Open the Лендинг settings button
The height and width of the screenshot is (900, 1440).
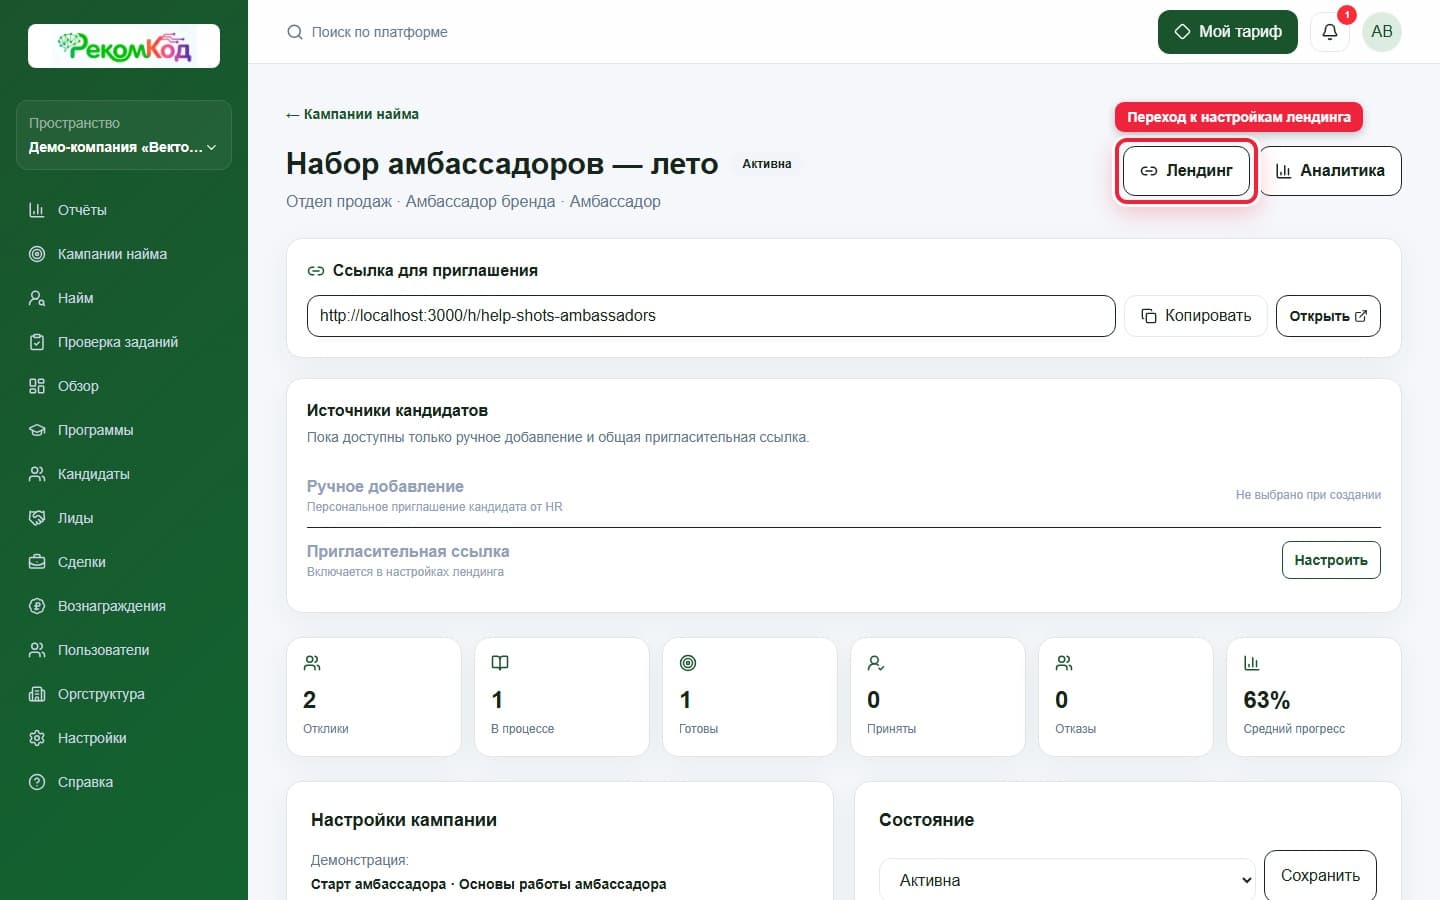[x=1186, y=171]
